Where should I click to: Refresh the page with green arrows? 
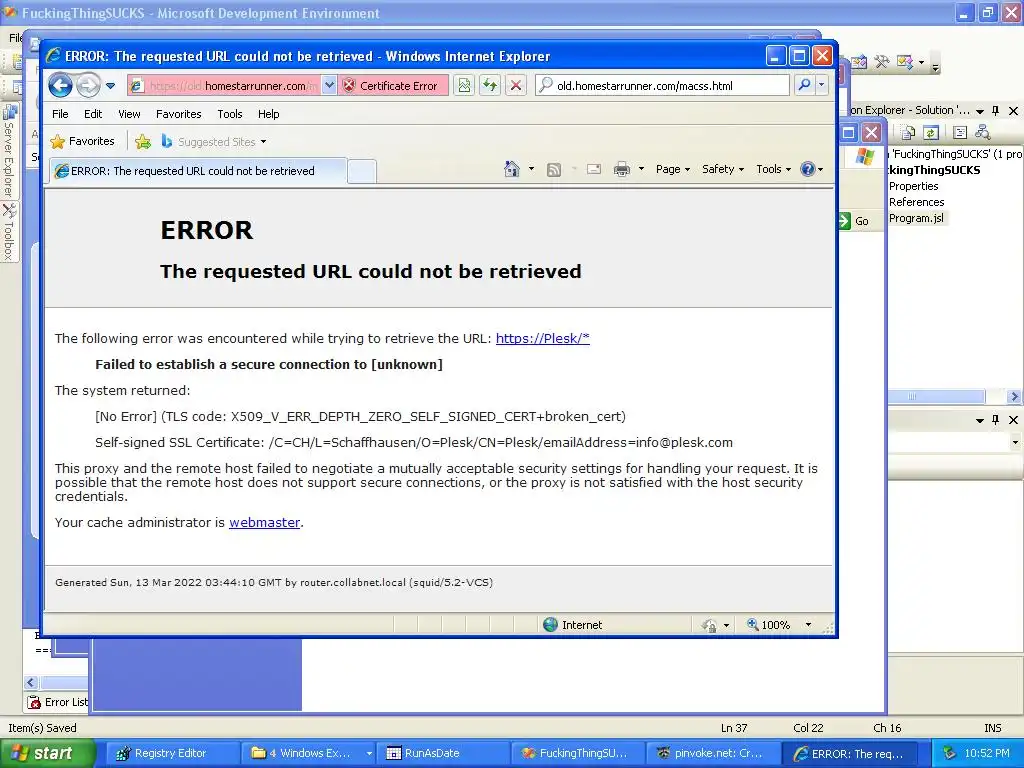tap(490, 86)
